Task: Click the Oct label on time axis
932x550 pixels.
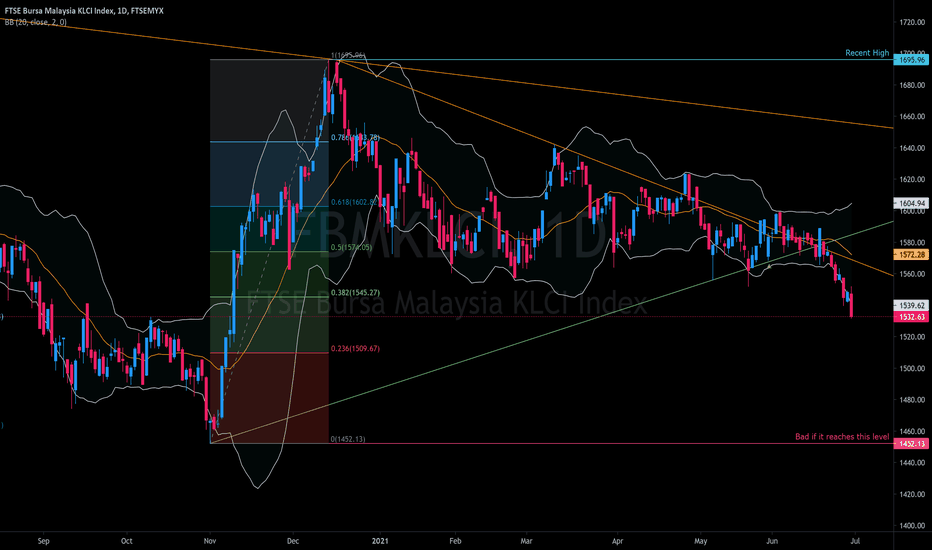Action: tap(127, 541)
